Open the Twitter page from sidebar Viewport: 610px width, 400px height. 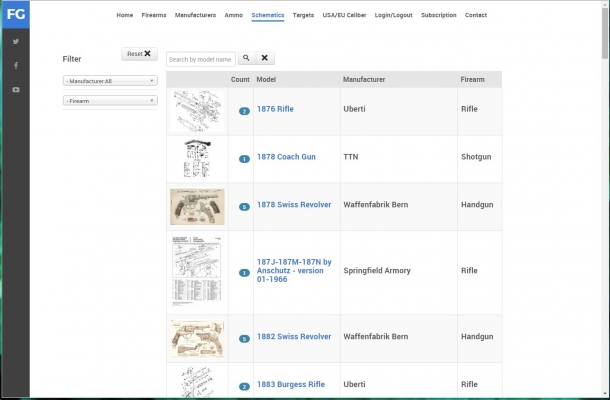[16, 41]
